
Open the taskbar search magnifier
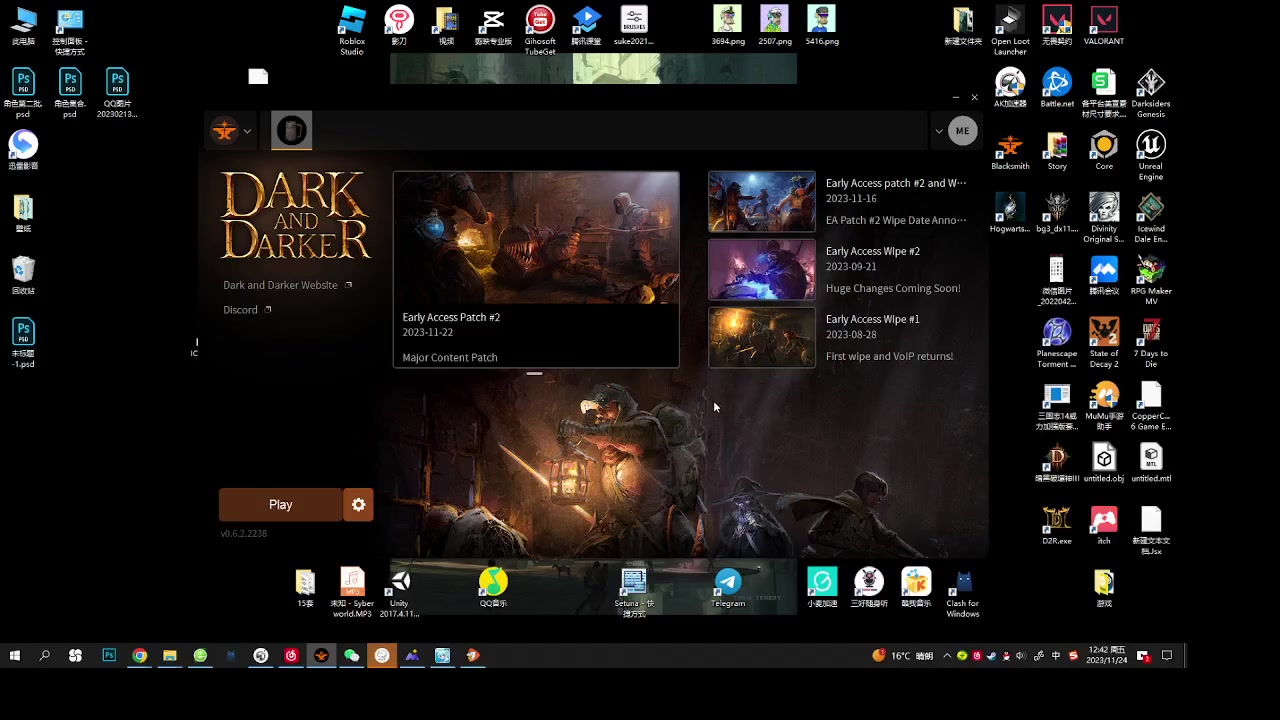coord(44,656)
